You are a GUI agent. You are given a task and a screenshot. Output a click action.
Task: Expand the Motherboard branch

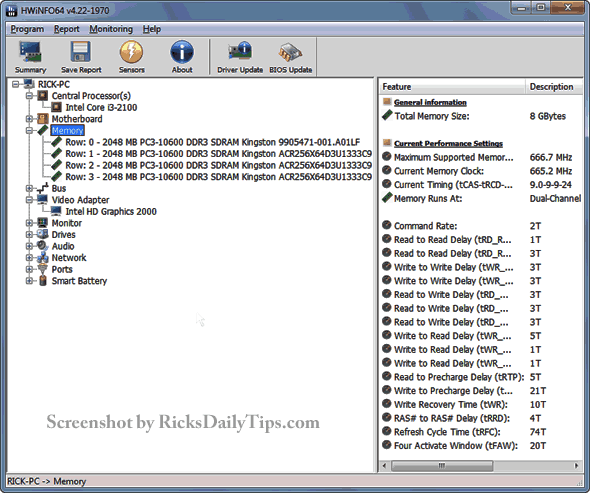click(29, 119)
